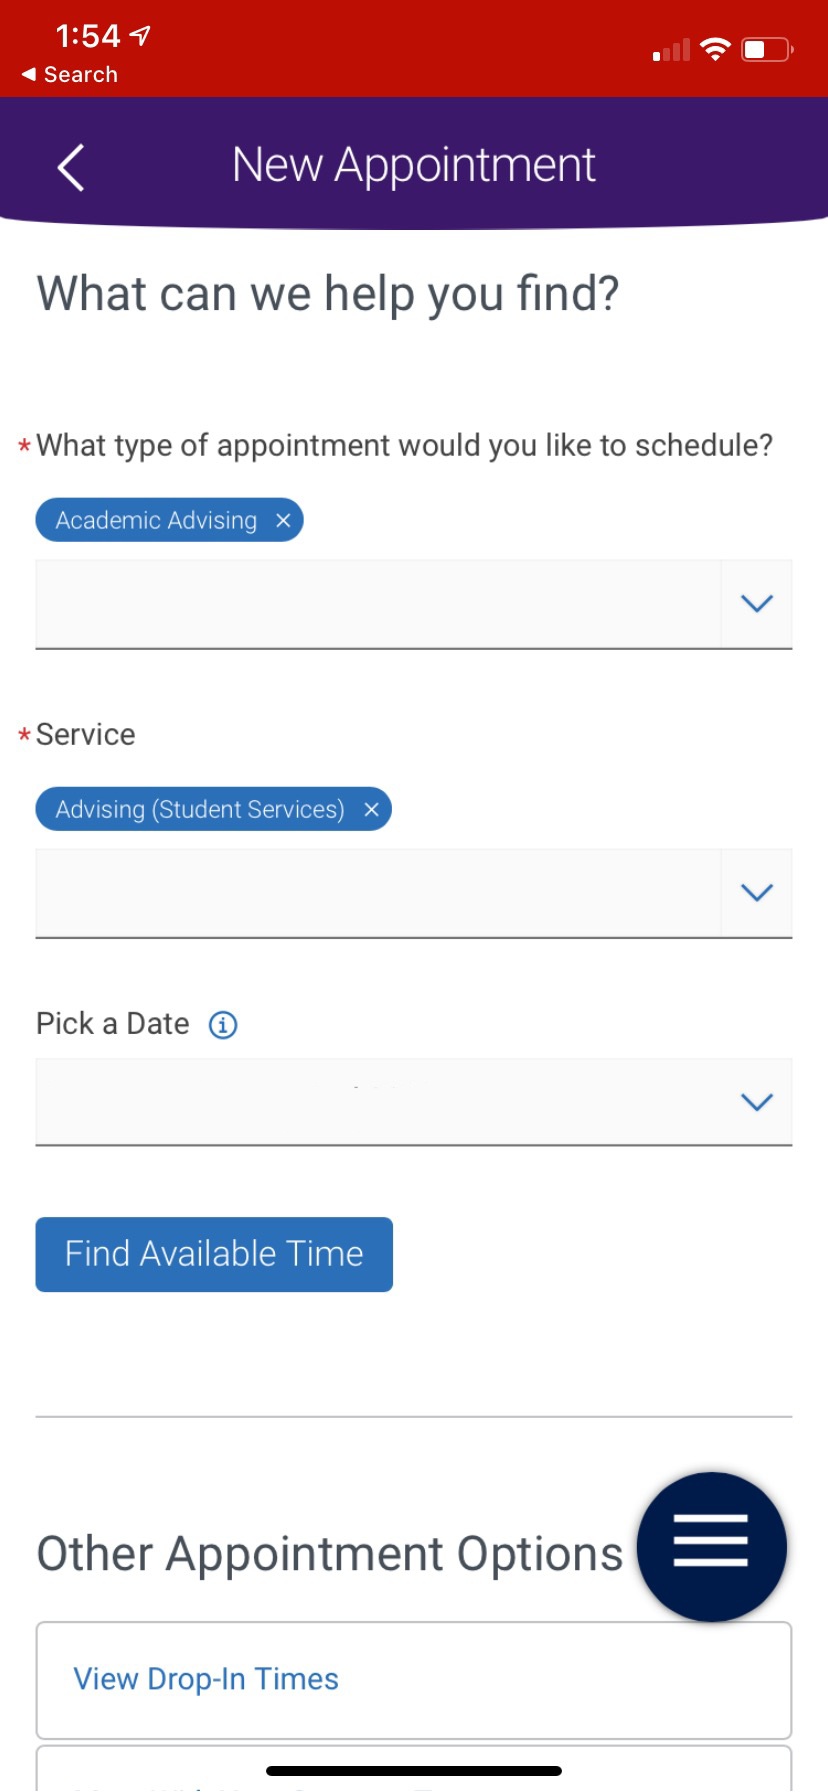Tap the back arrow to exit New Appointment

click(70, 168)
